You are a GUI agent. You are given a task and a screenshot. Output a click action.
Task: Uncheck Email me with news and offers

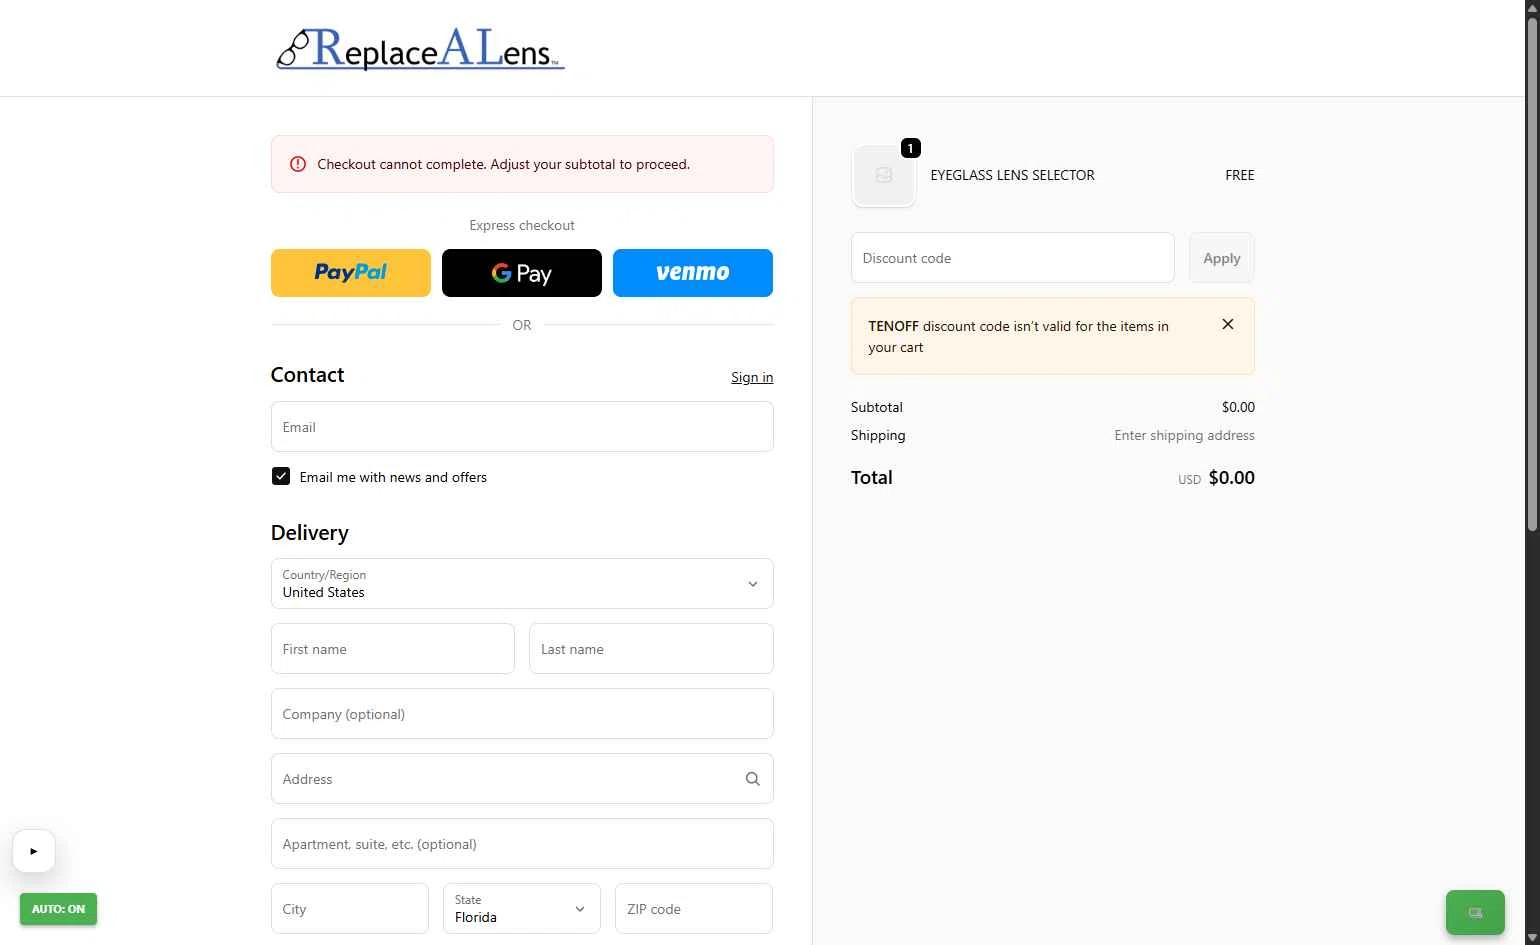281,477
